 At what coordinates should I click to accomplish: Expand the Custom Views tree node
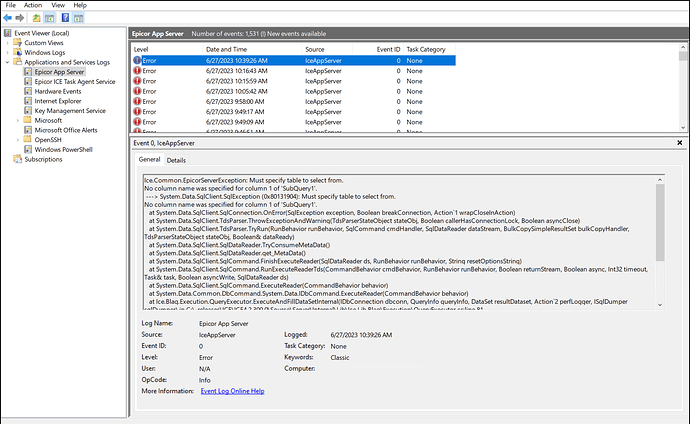tap(8, 42)
